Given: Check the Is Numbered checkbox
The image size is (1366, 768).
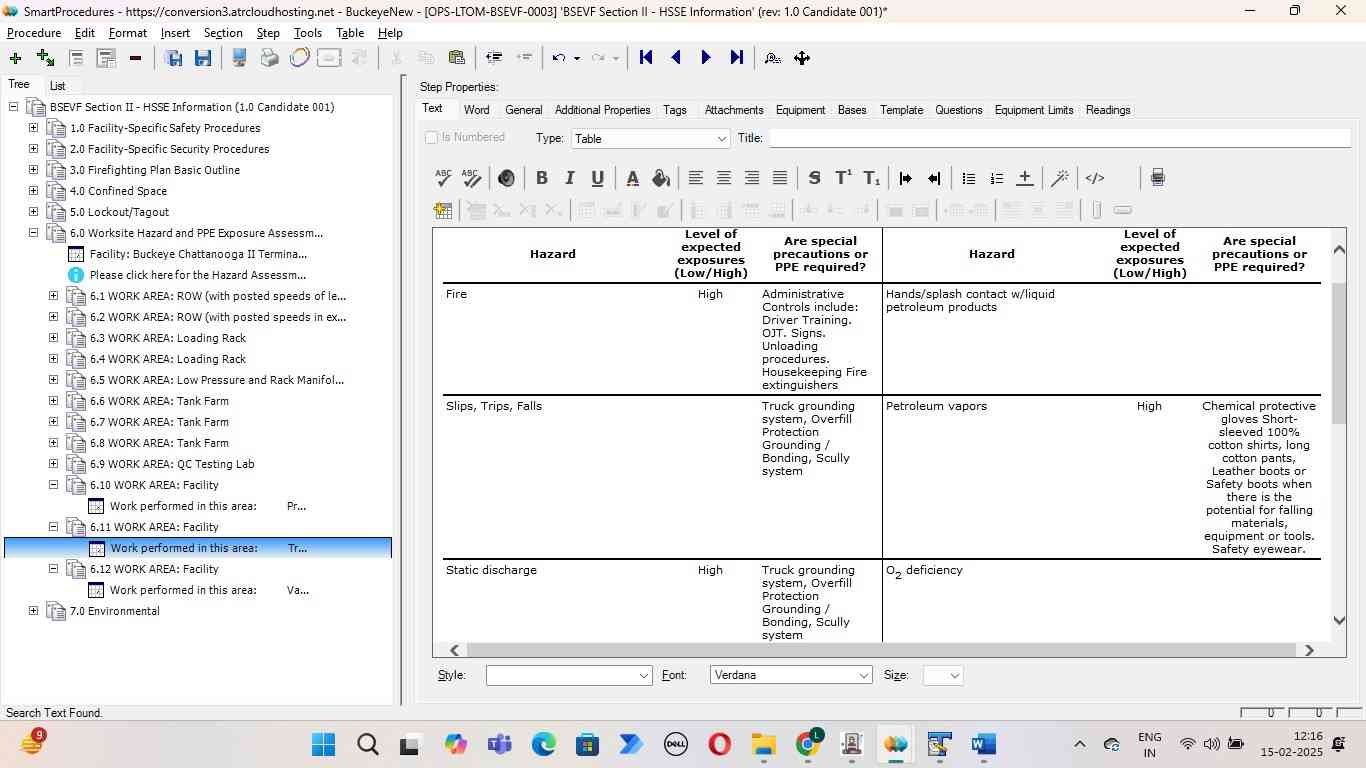Looking at the screenshot, I should coord(432,138).
